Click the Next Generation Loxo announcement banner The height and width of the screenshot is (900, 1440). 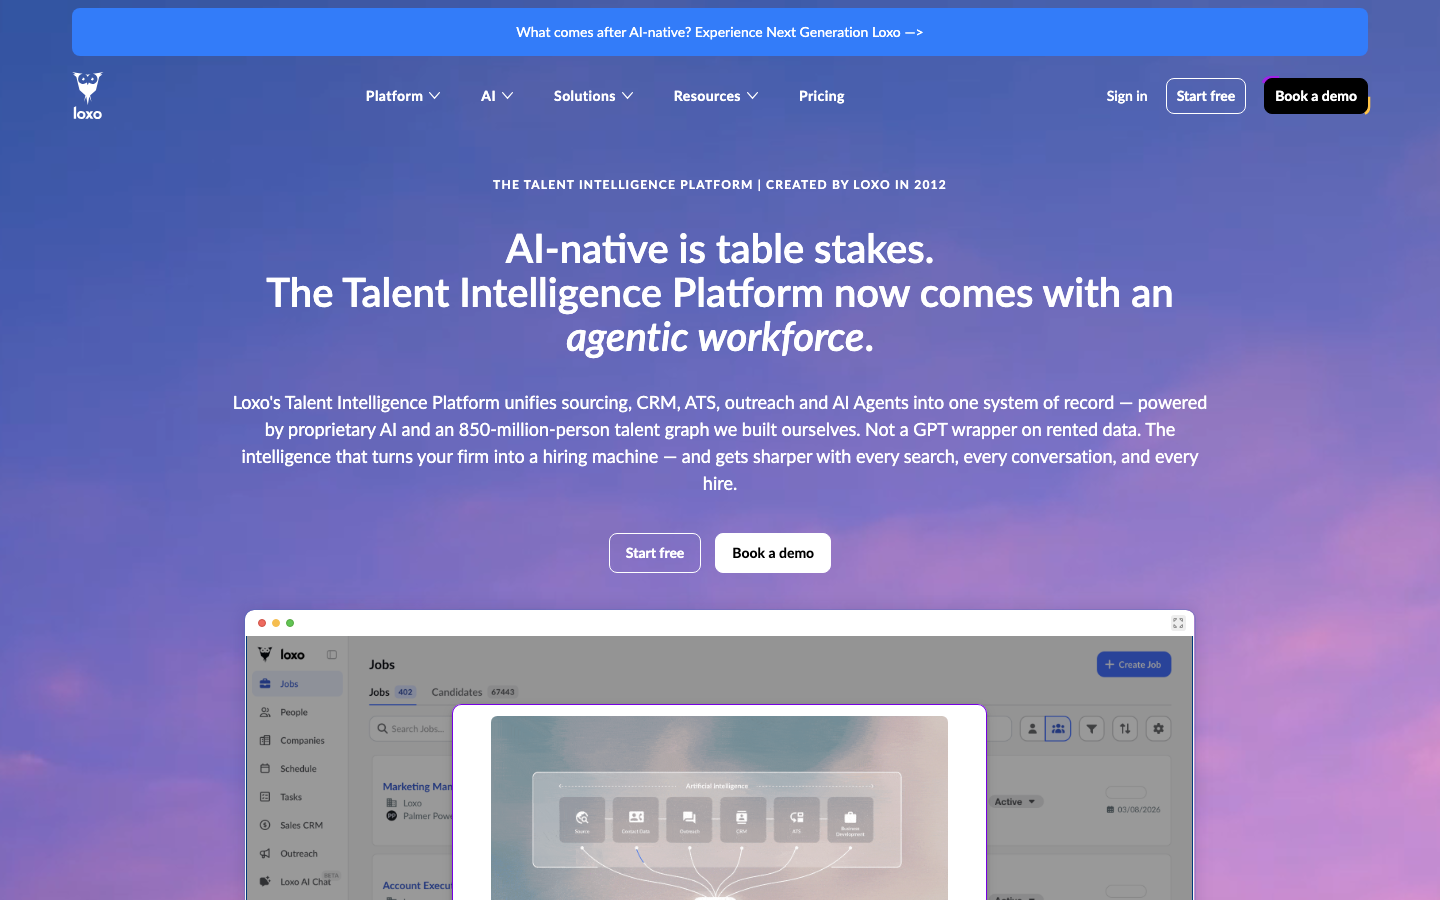coord(720,32)
